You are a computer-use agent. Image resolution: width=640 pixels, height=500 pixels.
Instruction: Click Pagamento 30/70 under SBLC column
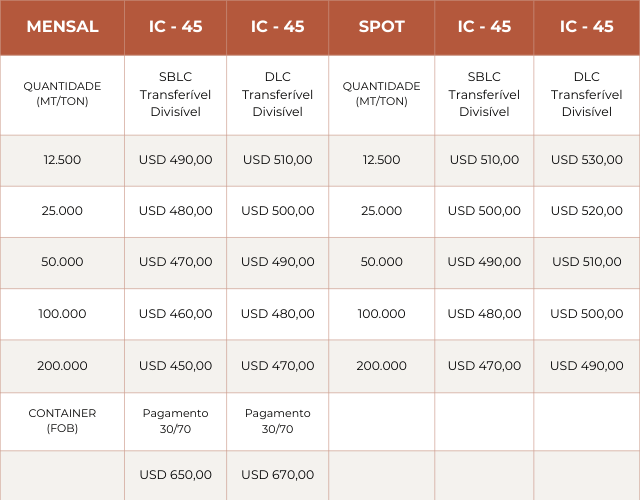point(176,421)
